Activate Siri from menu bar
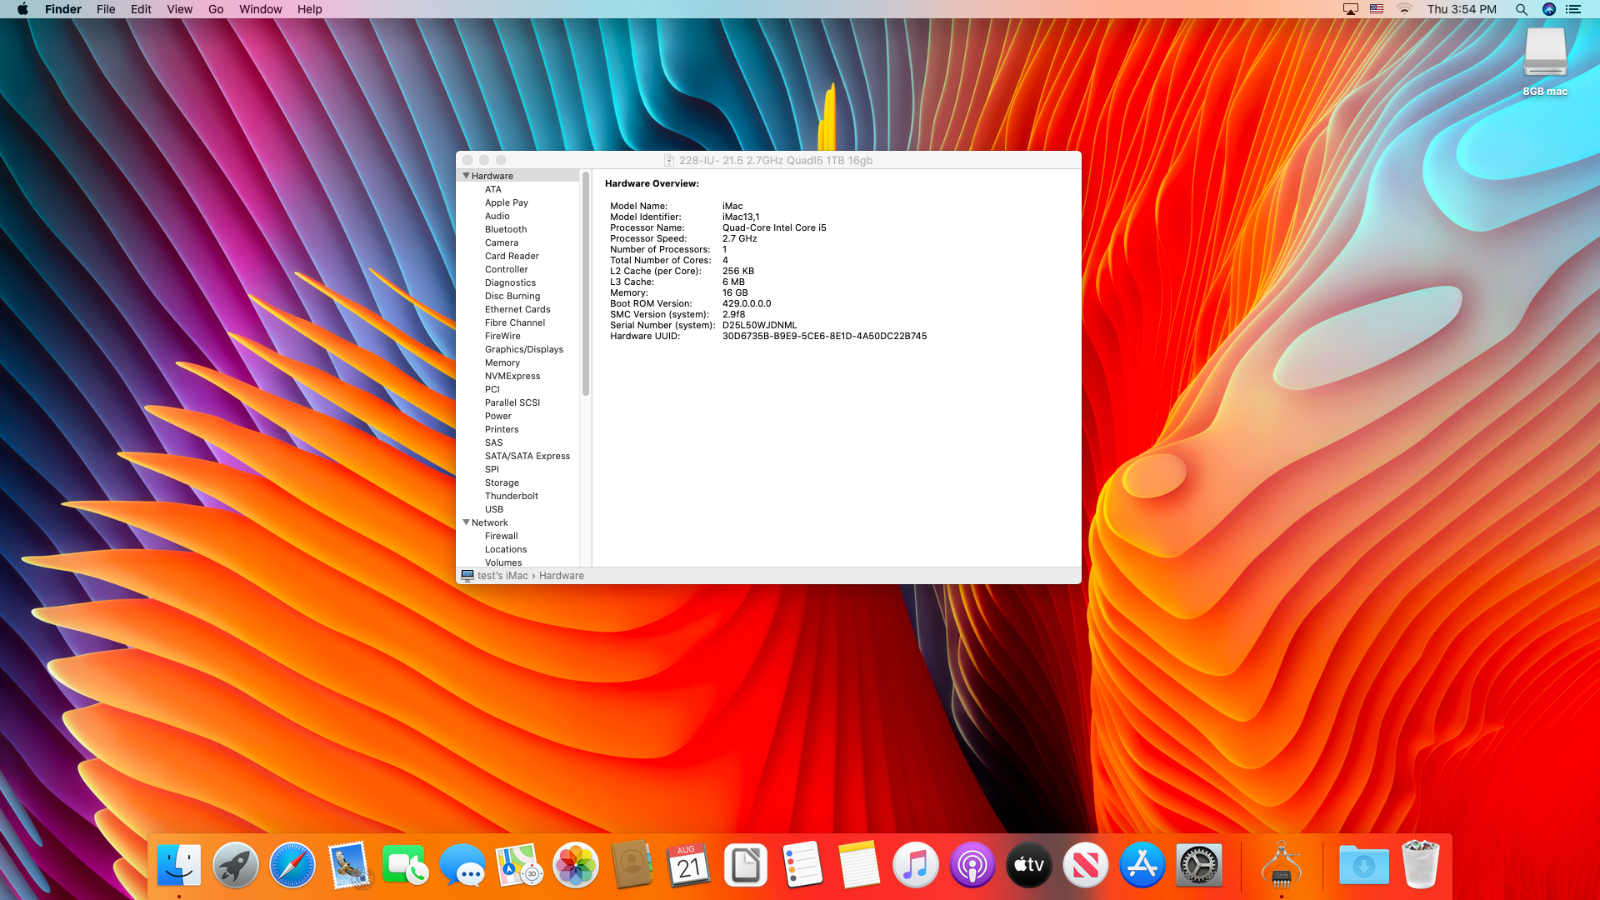The width and height of the screenshot is (1600, 900). point(1548,9)
